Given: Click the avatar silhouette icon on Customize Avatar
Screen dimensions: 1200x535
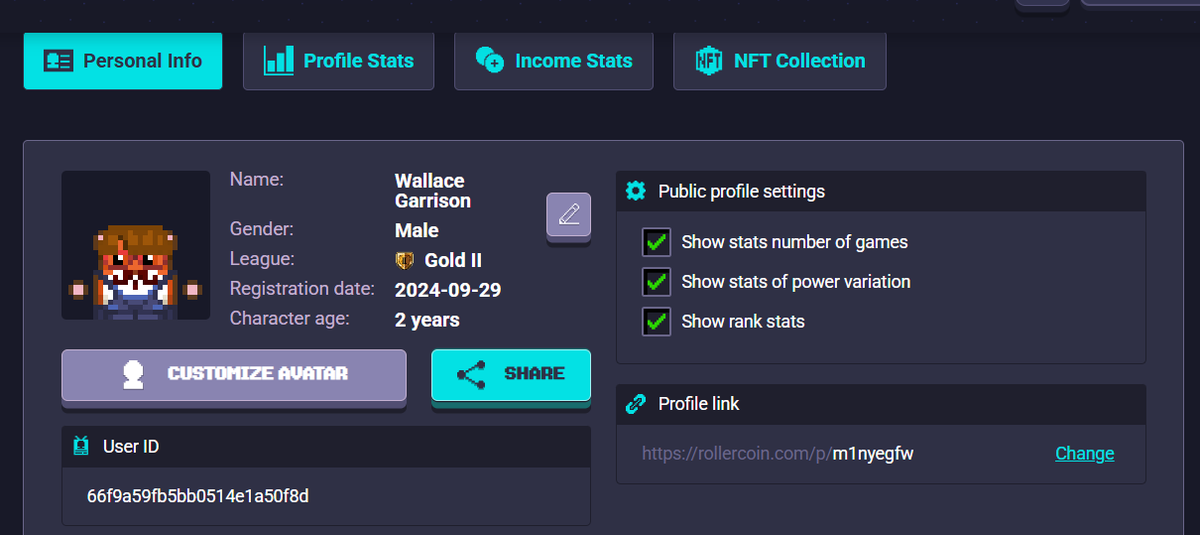Looking at the screenshot, I should click(x=134, y=374).
